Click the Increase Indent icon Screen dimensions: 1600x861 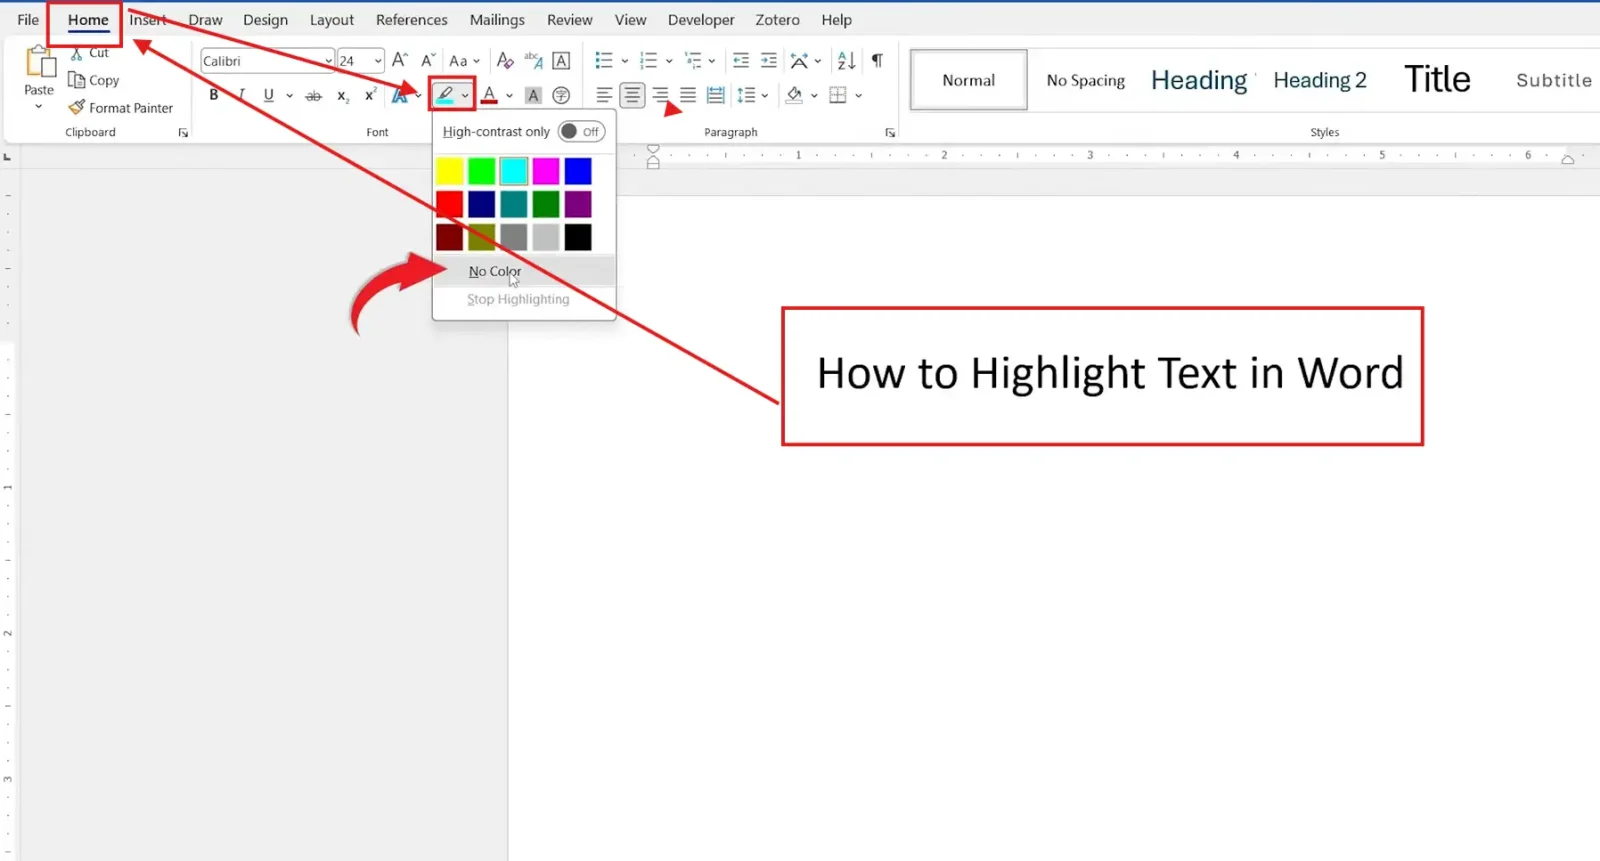(x=768, y=61)
